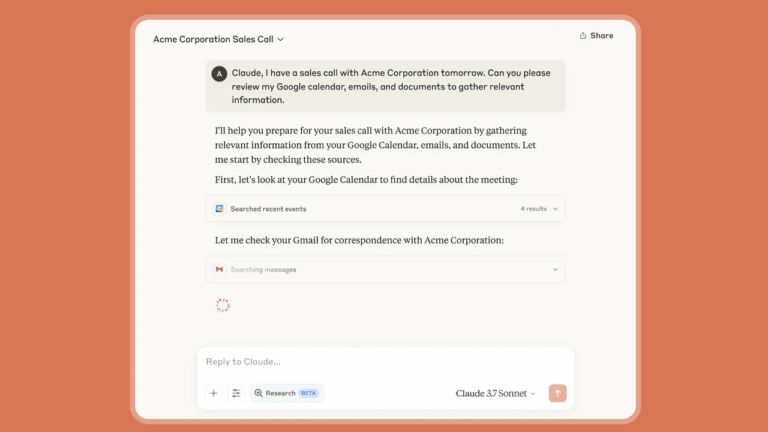Open the Claude 3.7 Sonnet model dropdown
This screenshot has width=768, height=432.
click(495, 393)
